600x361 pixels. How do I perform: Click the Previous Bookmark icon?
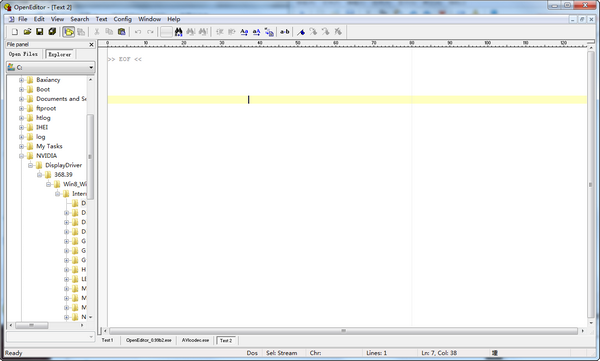pos(326,32)
